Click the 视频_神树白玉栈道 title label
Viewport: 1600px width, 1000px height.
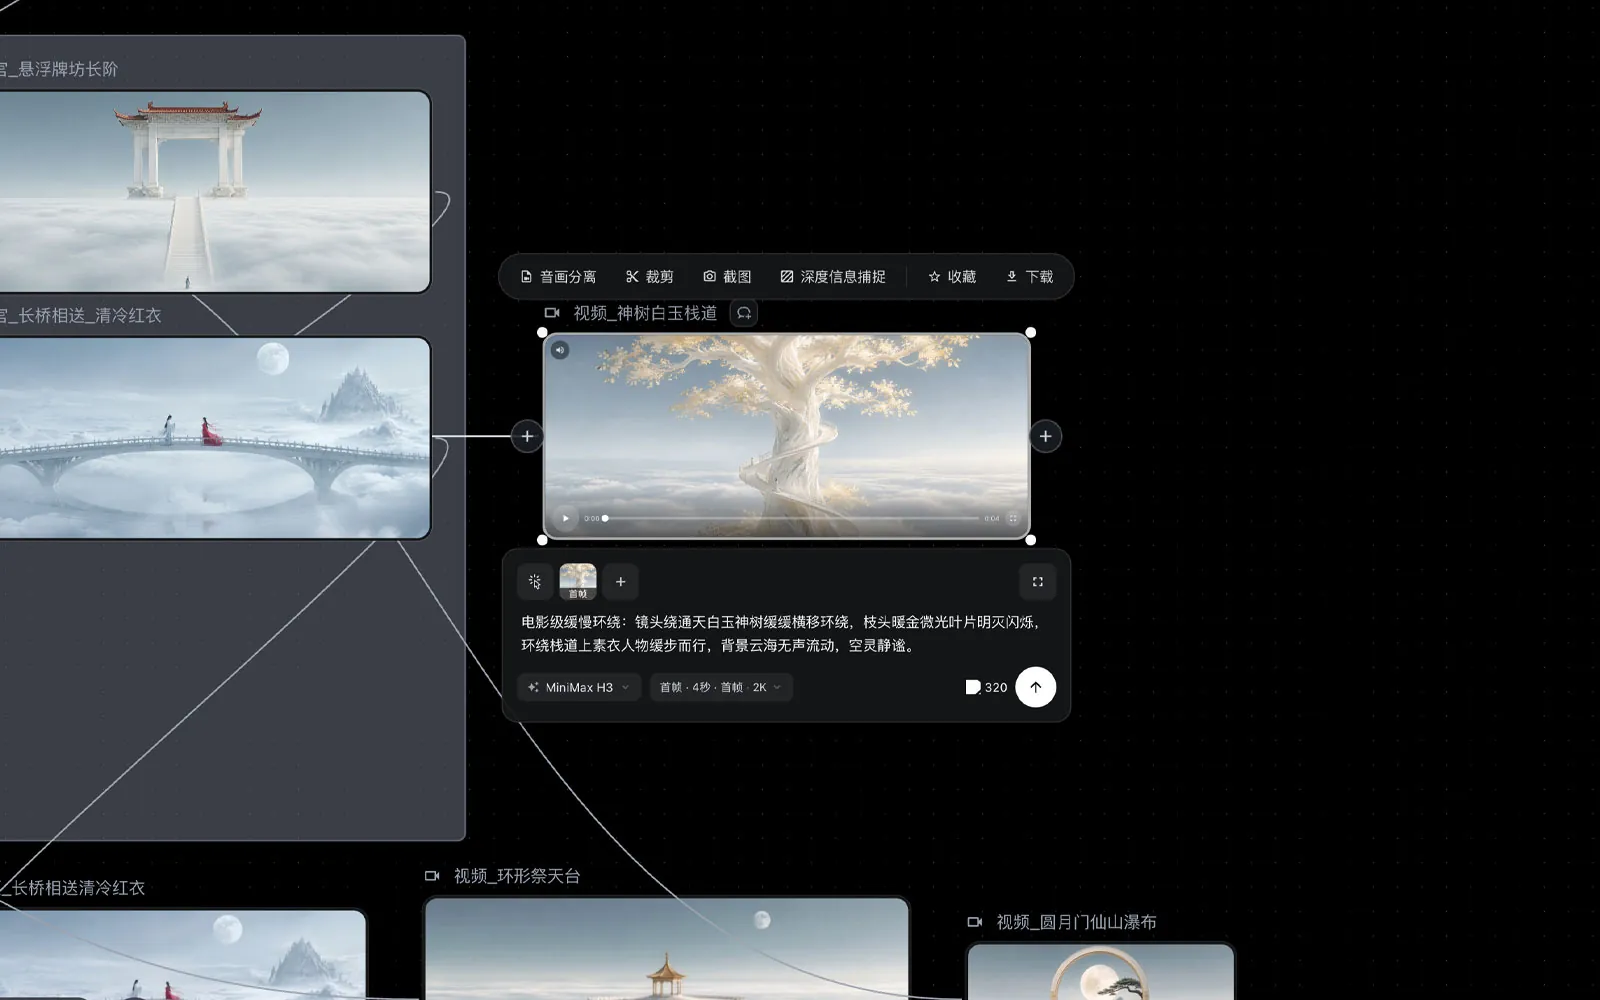click(645, 313)
